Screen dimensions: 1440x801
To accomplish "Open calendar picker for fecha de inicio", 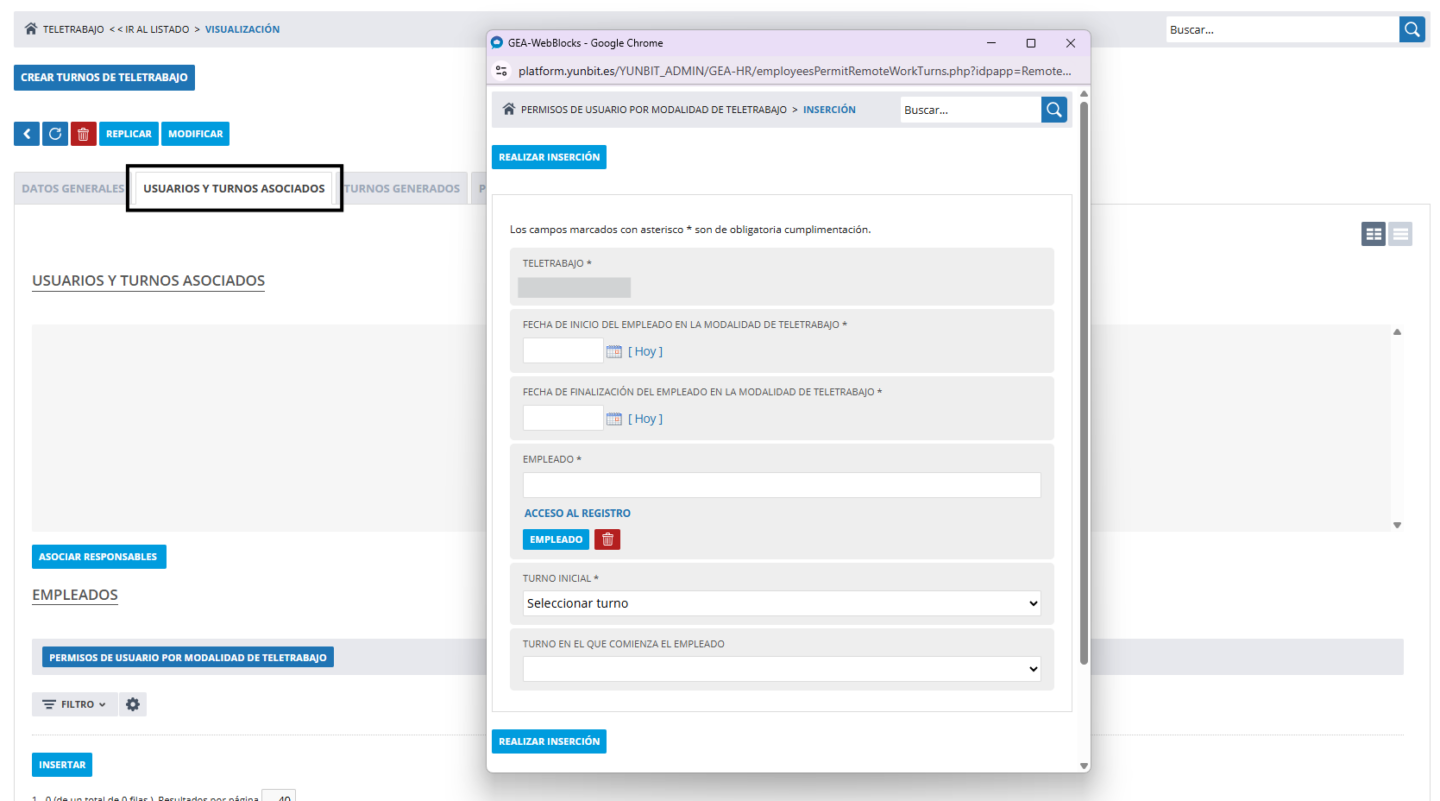I will (614, 352).
